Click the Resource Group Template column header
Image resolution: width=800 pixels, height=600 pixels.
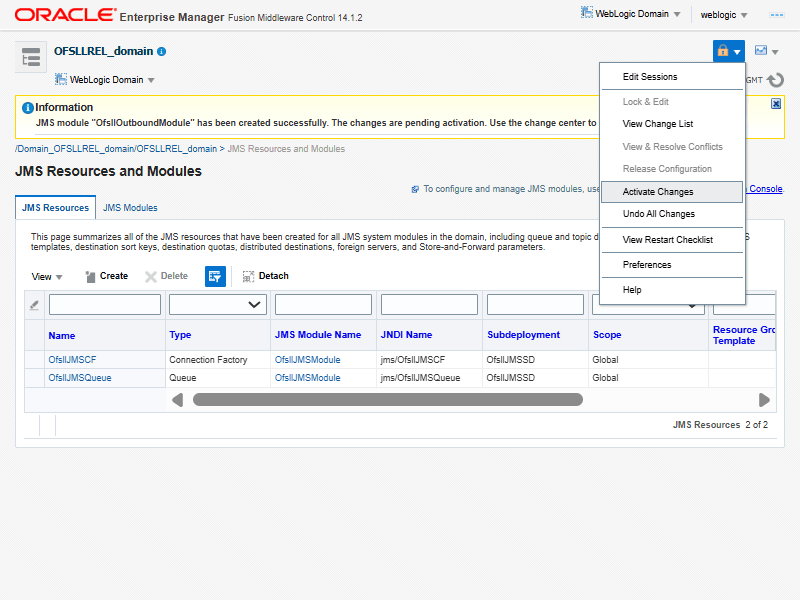[744, 335]
